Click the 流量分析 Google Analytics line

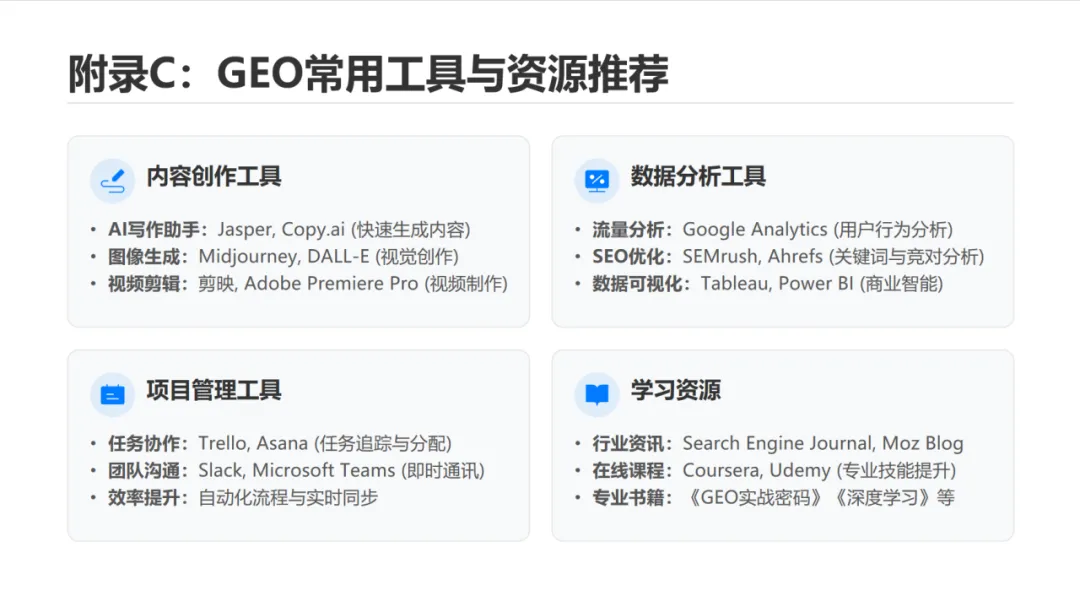pyautogui.click(x=772, y=230)
